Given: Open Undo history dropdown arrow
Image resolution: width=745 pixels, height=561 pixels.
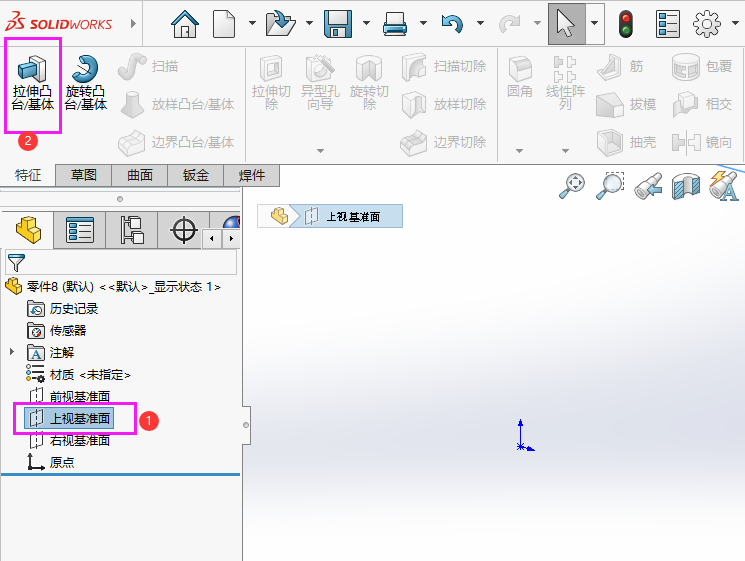Looking at the screenshot, I should click(480, 23).
